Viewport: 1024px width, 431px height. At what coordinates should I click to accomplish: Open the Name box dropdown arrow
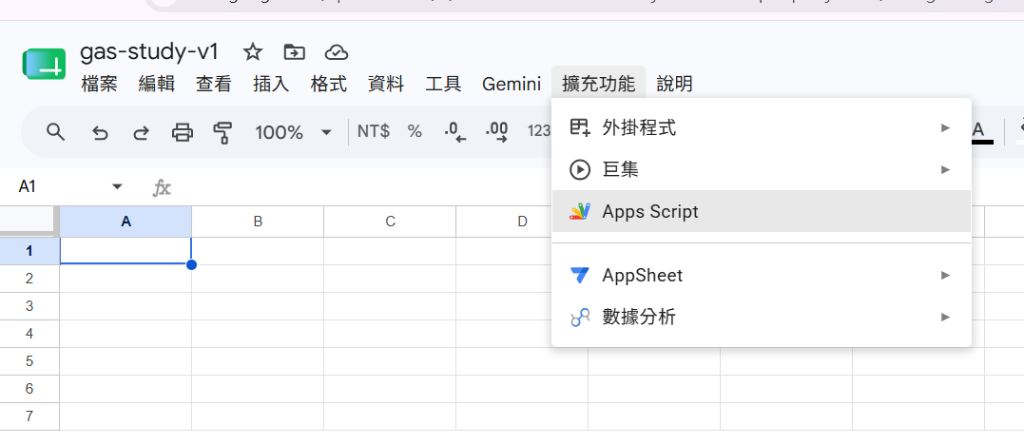(x=118, y=187)
